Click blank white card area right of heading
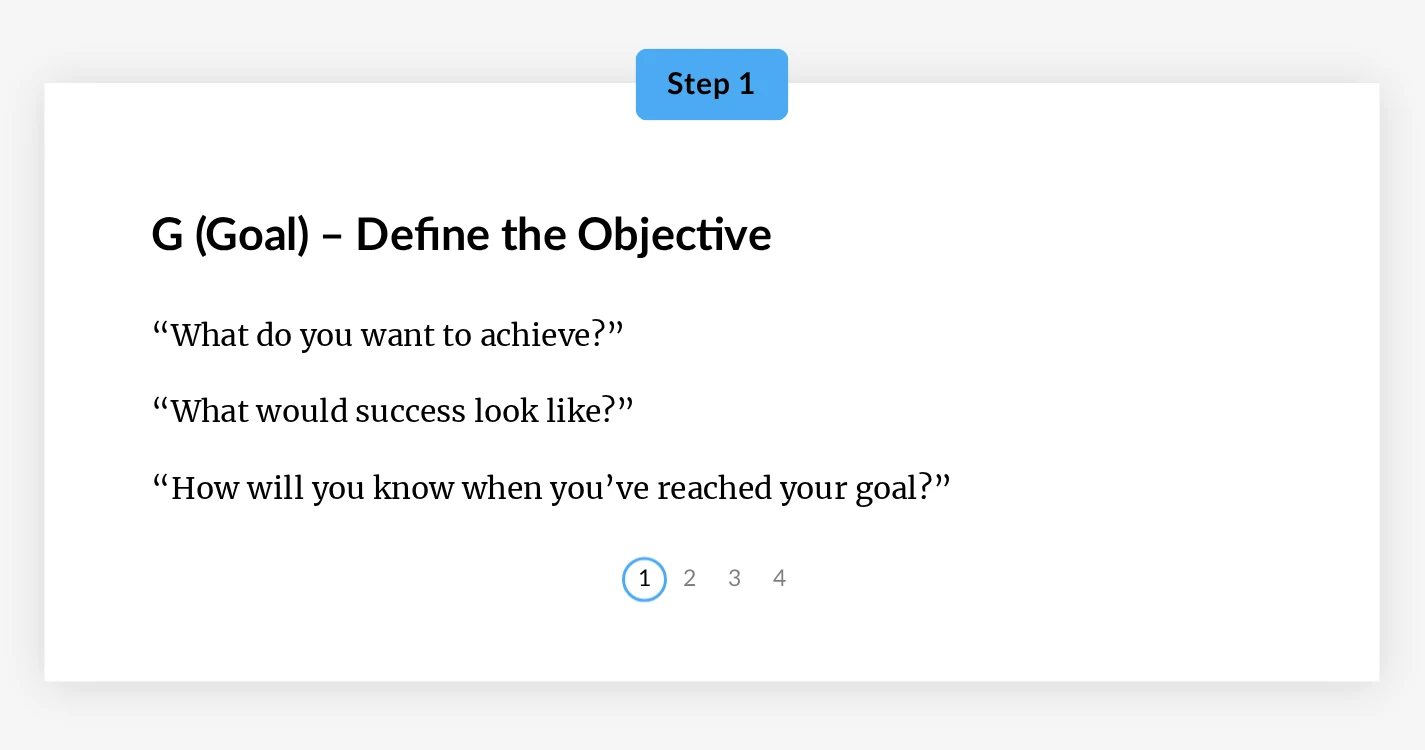1425x750 pixels. [1070, 235]
